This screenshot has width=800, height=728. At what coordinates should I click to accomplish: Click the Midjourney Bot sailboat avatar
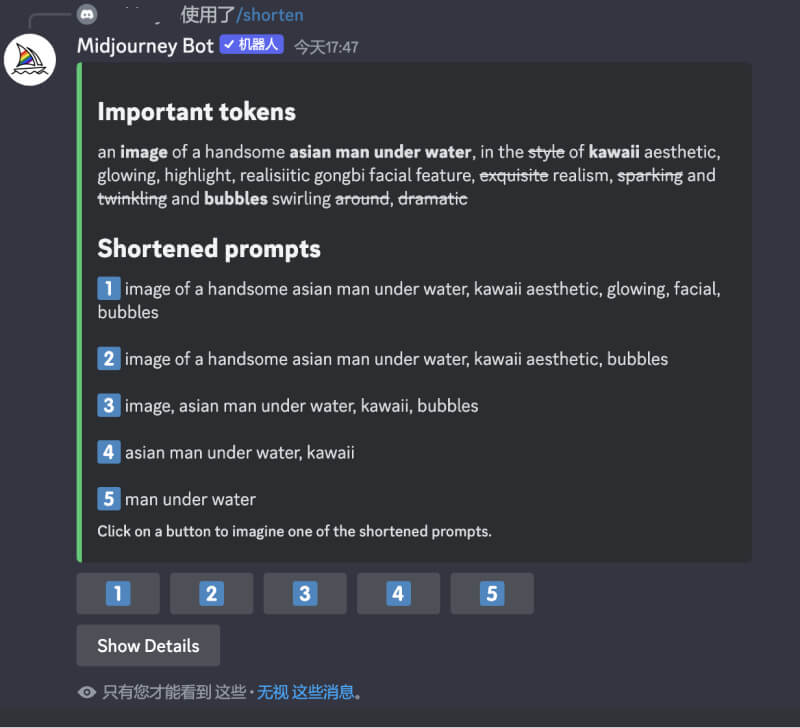(x=29, y=60)
